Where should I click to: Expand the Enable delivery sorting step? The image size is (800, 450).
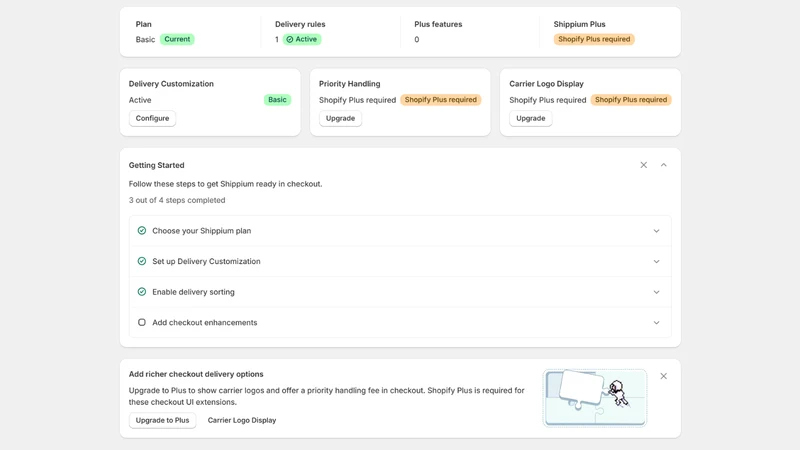tap(656, 292)
